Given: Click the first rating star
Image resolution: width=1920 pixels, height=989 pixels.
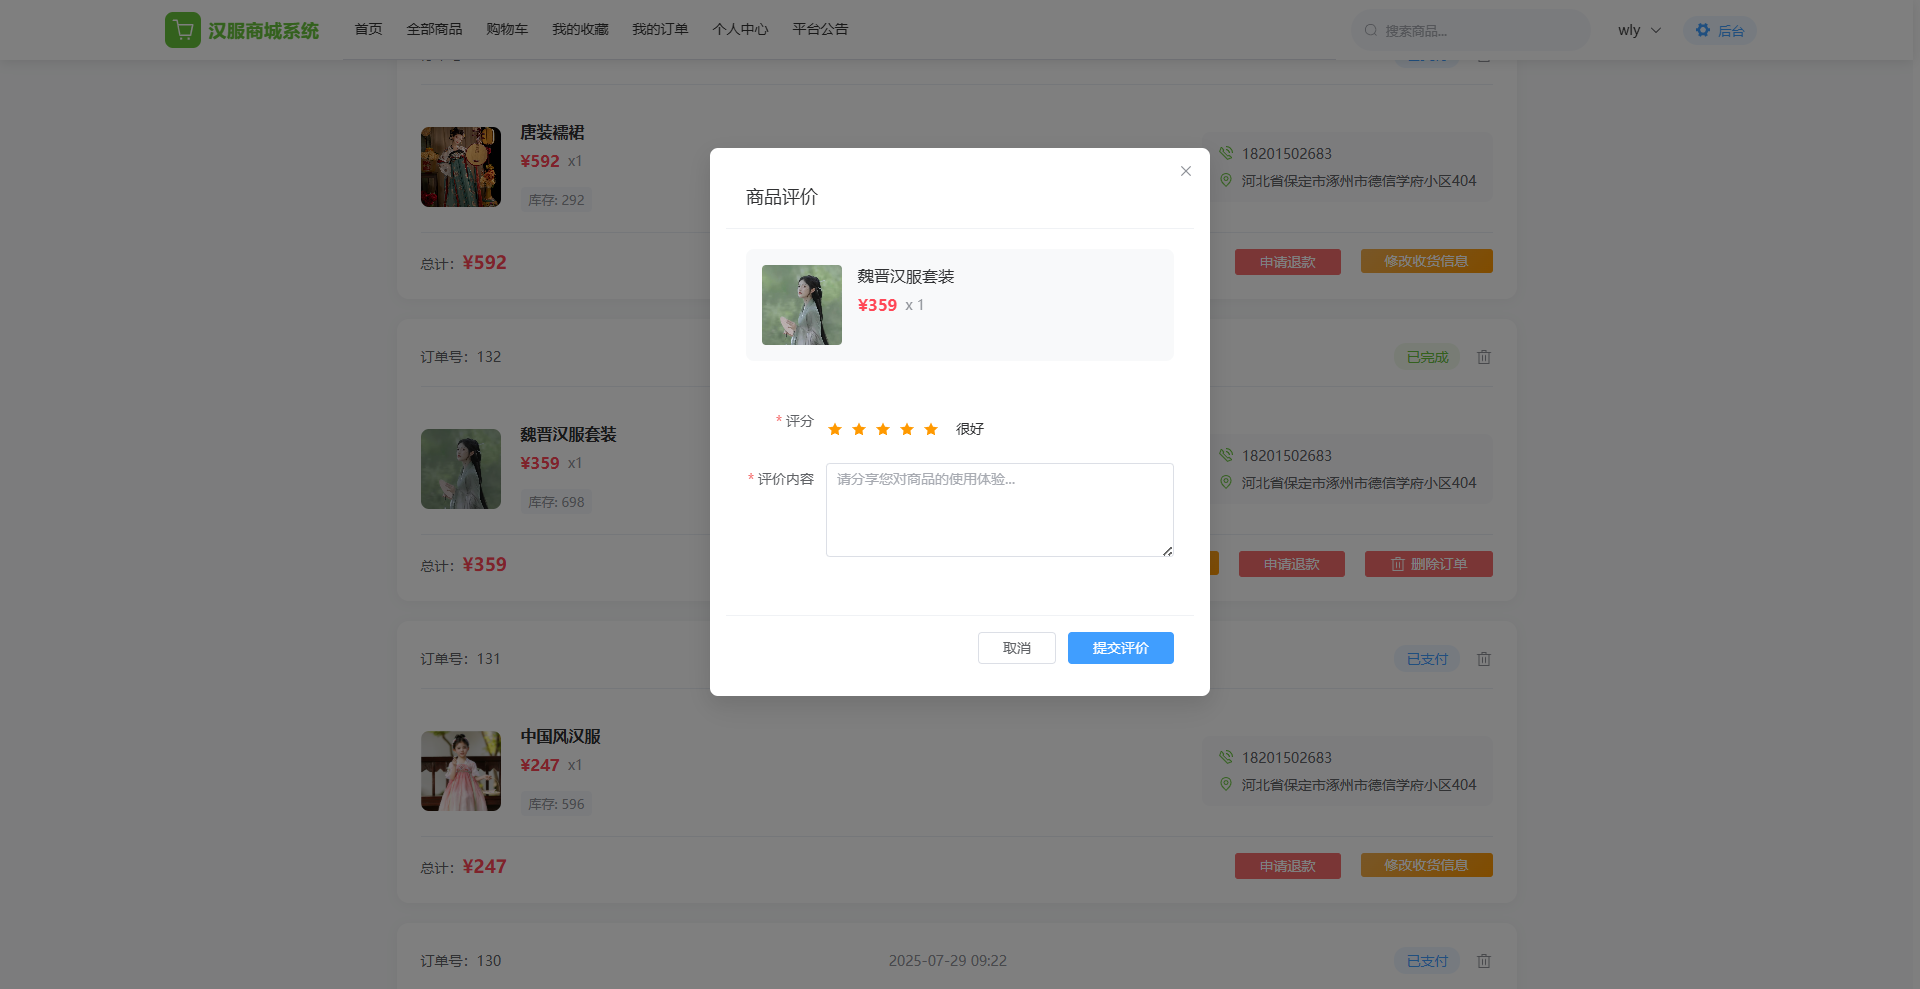Looking at the screenshot, I should 835,429.
